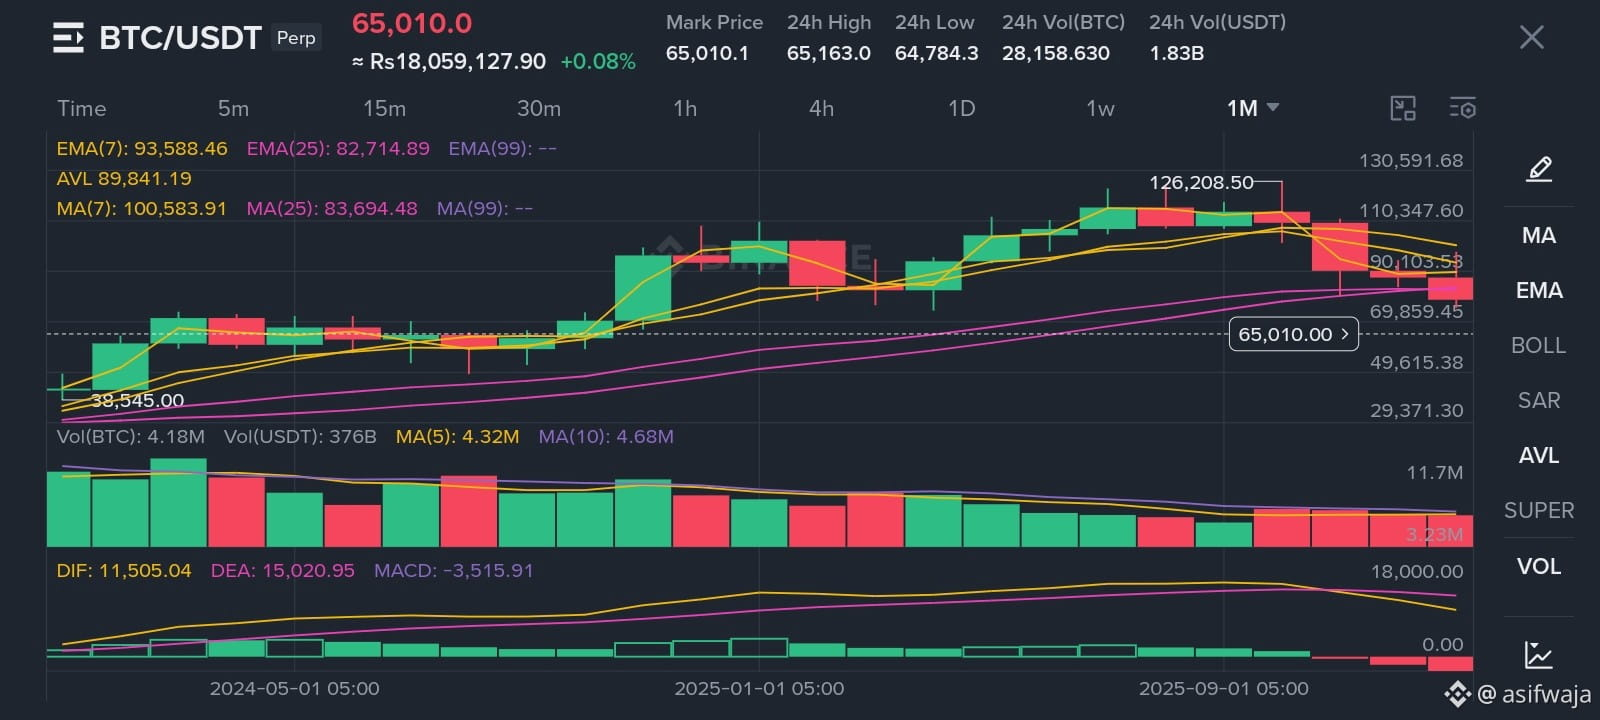1600x720 pixels.
Task: Click the 2025-09-01 05:00 time axis label
Action: point(1223,689)
